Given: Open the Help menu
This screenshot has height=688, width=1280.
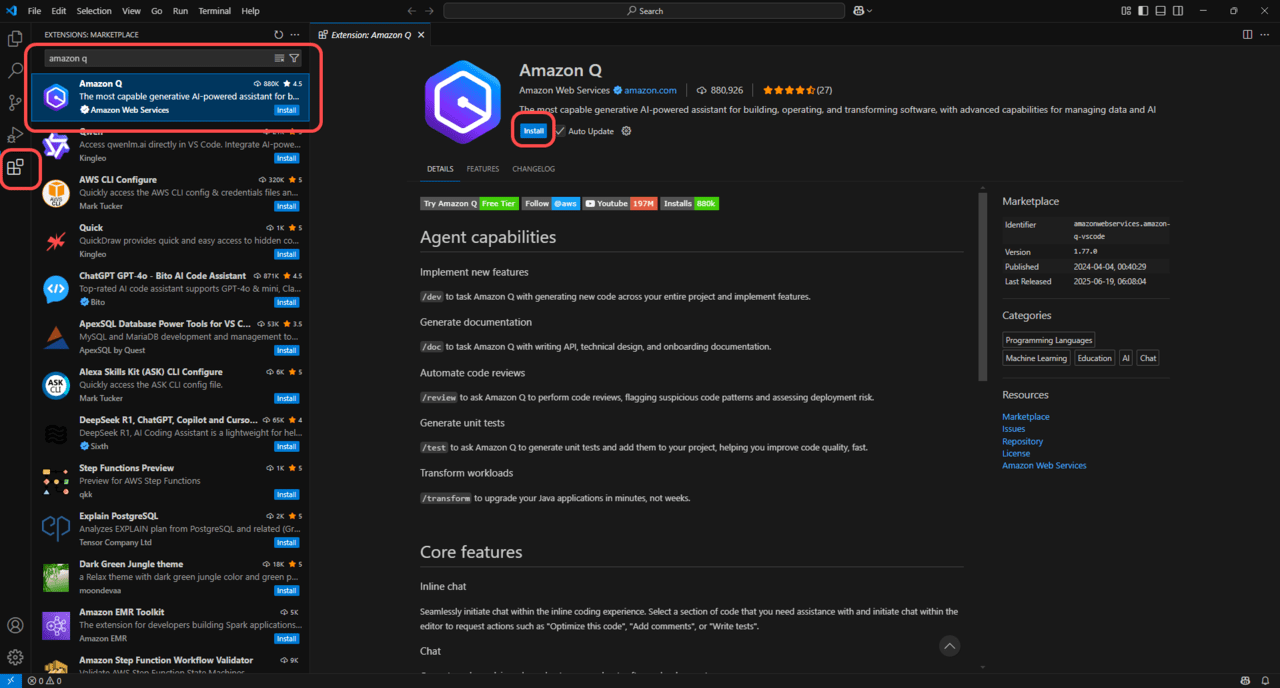Looking at the screenshot, I should point(250,11).
